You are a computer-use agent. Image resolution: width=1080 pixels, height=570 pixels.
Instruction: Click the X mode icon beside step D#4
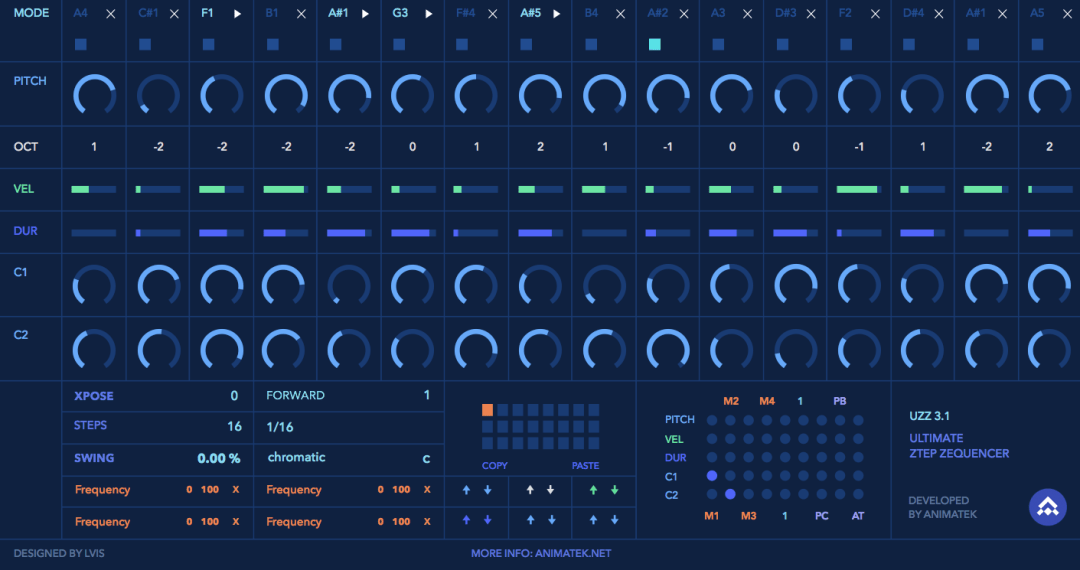939,14
